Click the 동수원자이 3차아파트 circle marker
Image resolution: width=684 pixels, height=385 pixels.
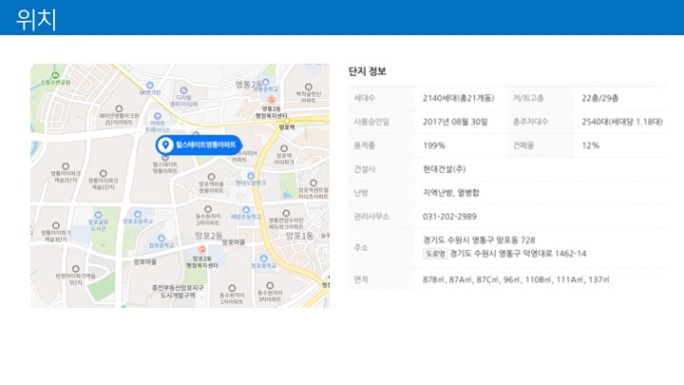click(x=270, y=286)
